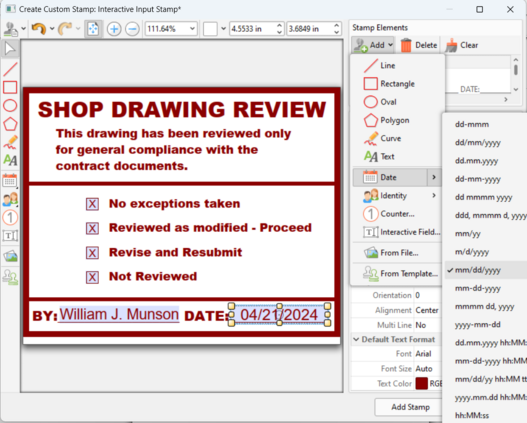Image resolution: width=527 pixels, height=423 pixels.
Task: Select the dd-mmm date format
Action: pyautogui.click(x=486, y=124)
